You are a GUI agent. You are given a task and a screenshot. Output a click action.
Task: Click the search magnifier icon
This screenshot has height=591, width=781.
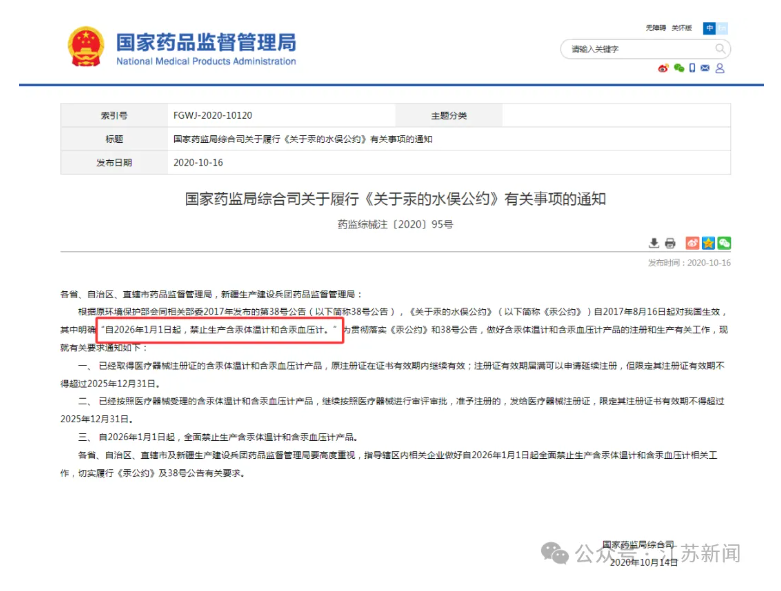(x=720, y=48)
